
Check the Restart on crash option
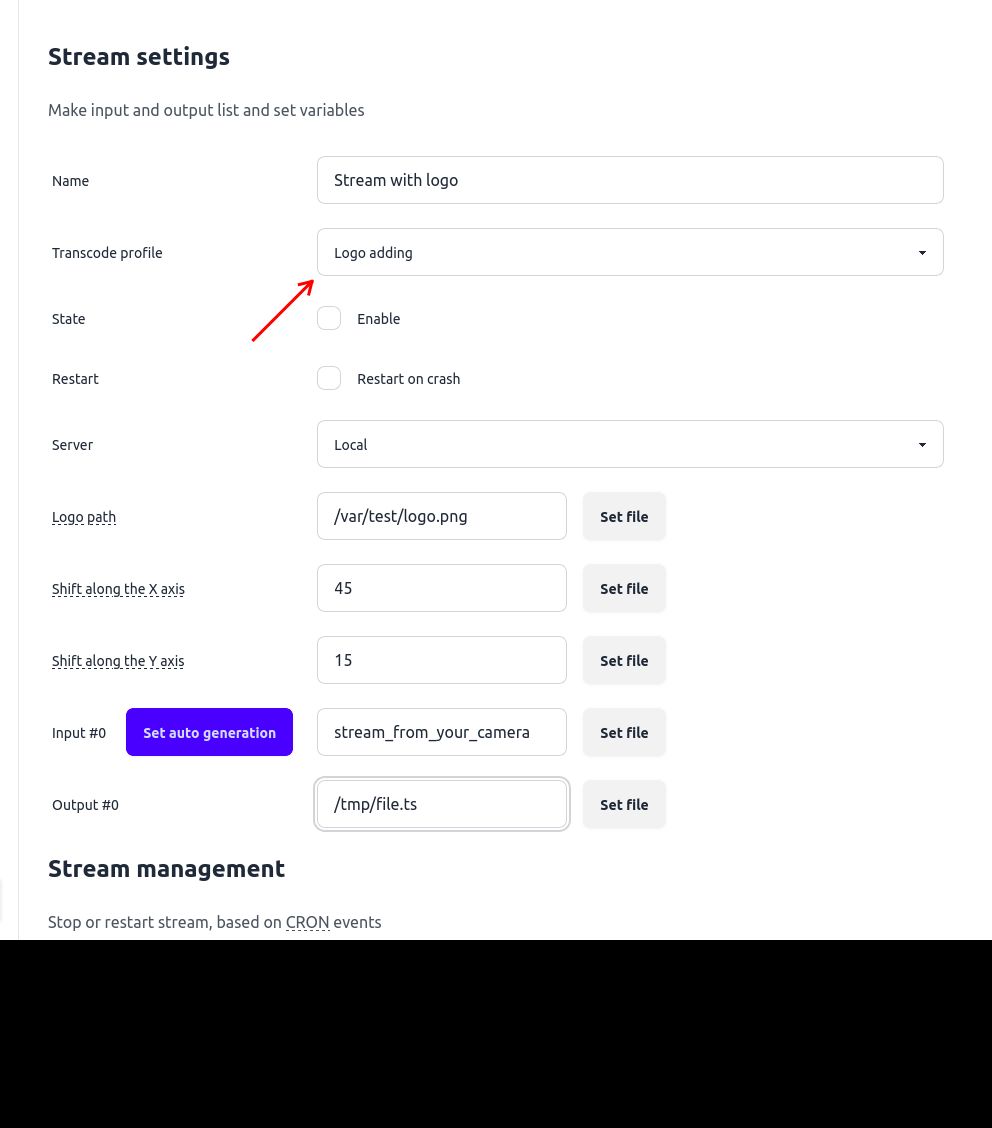(329, 378)
